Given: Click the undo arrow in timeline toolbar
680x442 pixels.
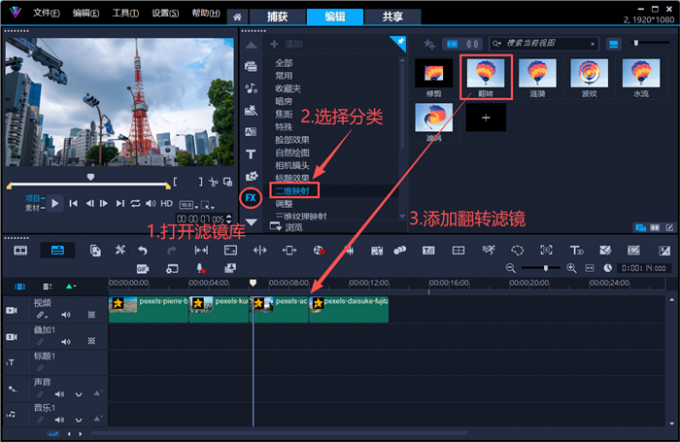Looking at the screenshot, I should [143, 250].
